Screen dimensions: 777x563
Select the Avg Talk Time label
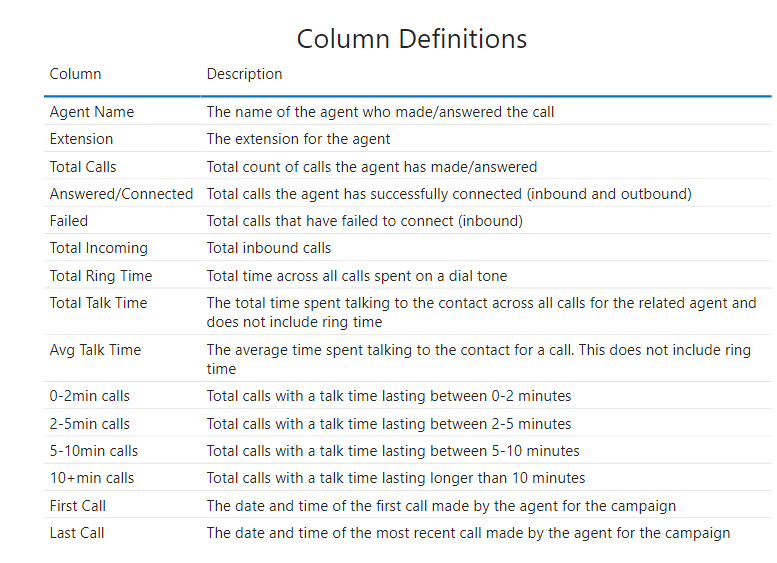(x=95, y=350)
